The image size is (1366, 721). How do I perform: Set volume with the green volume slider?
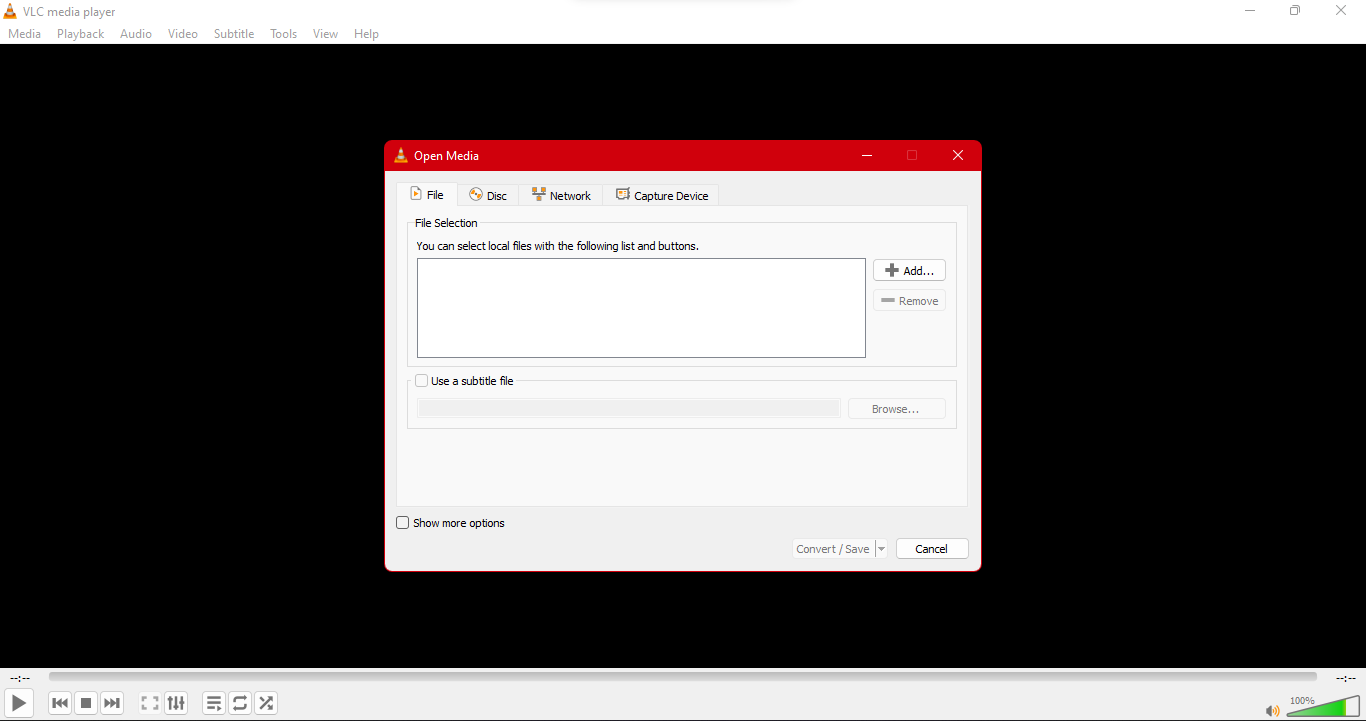1322,708
